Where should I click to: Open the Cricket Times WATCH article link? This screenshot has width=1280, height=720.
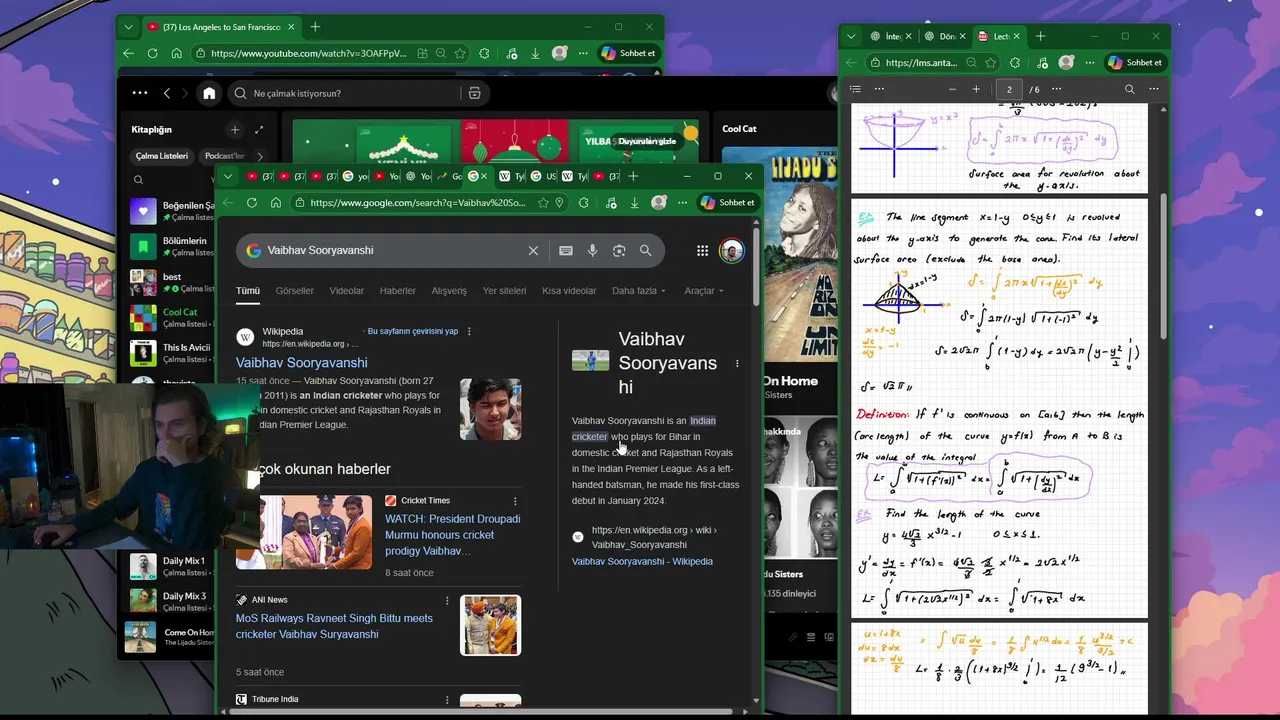[452, 535]
